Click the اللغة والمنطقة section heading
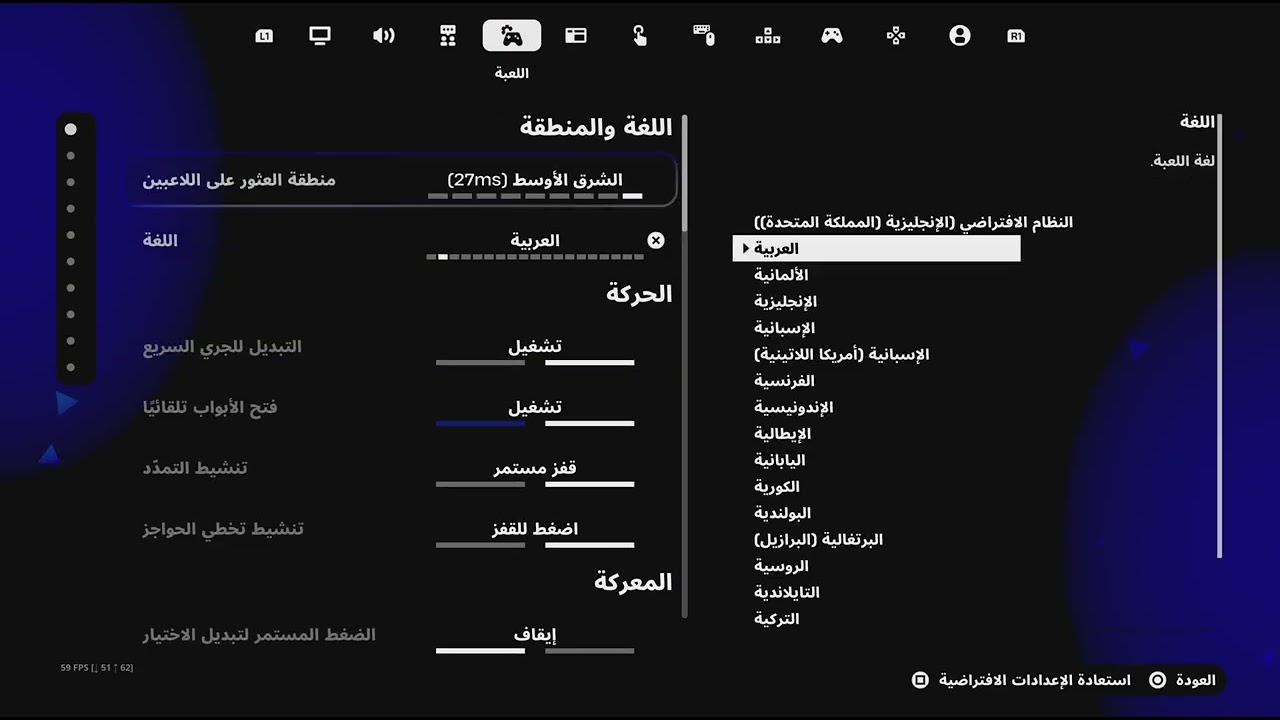1280x720 pixels. (x=596, y=127)
